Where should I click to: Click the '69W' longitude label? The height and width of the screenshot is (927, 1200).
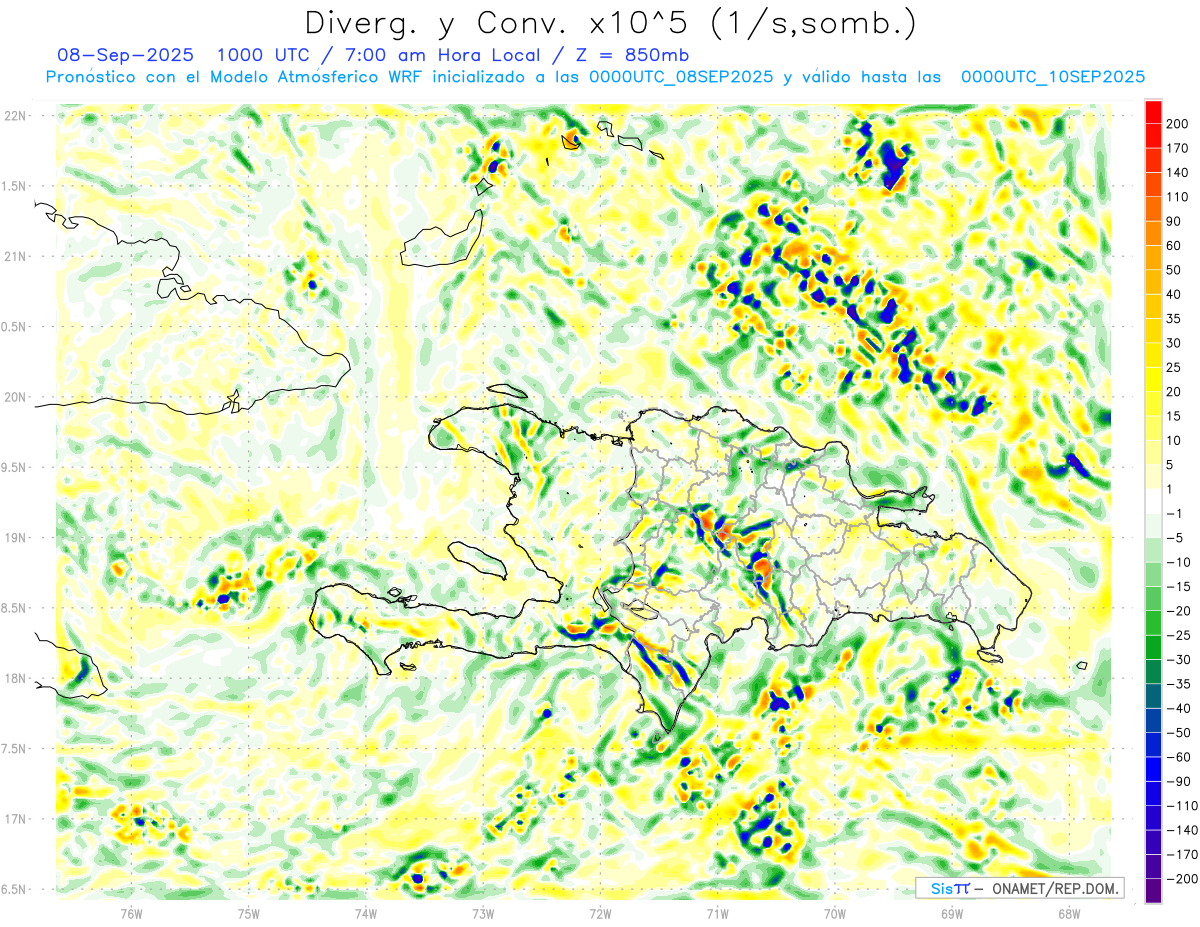pyautogui.click(x=952, y=913)
